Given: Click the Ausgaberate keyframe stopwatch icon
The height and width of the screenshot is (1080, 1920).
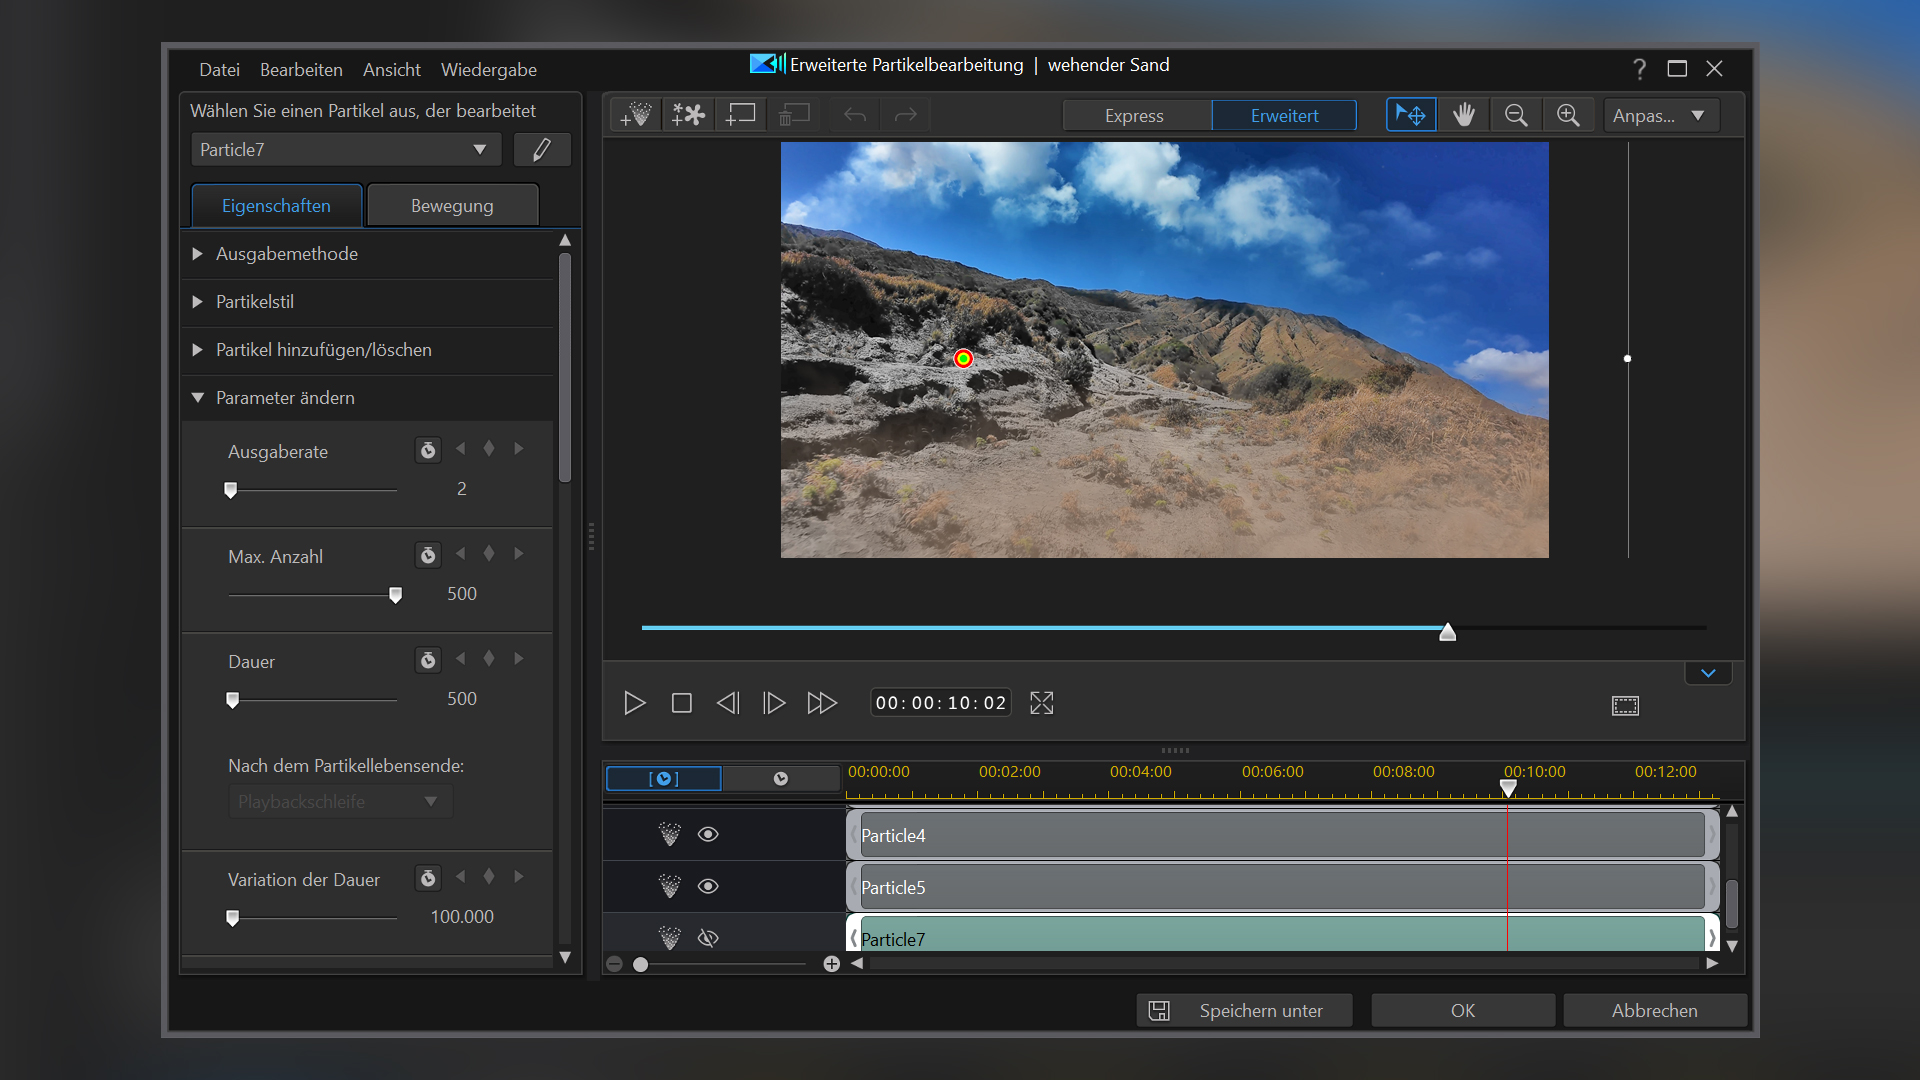Looking at the screenshot, I should [428, 450].
